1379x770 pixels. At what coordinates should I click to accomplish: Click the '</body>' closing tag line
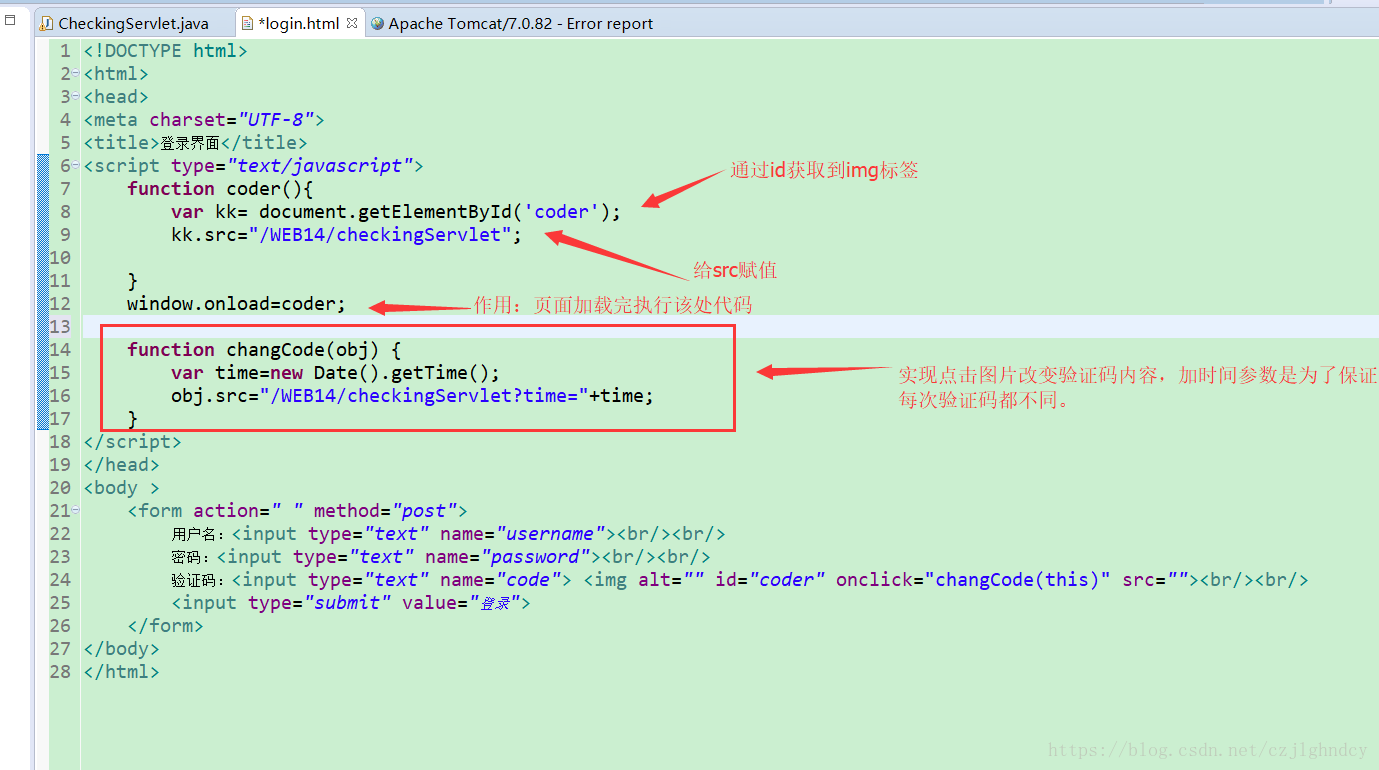click(x=122, y=649)
